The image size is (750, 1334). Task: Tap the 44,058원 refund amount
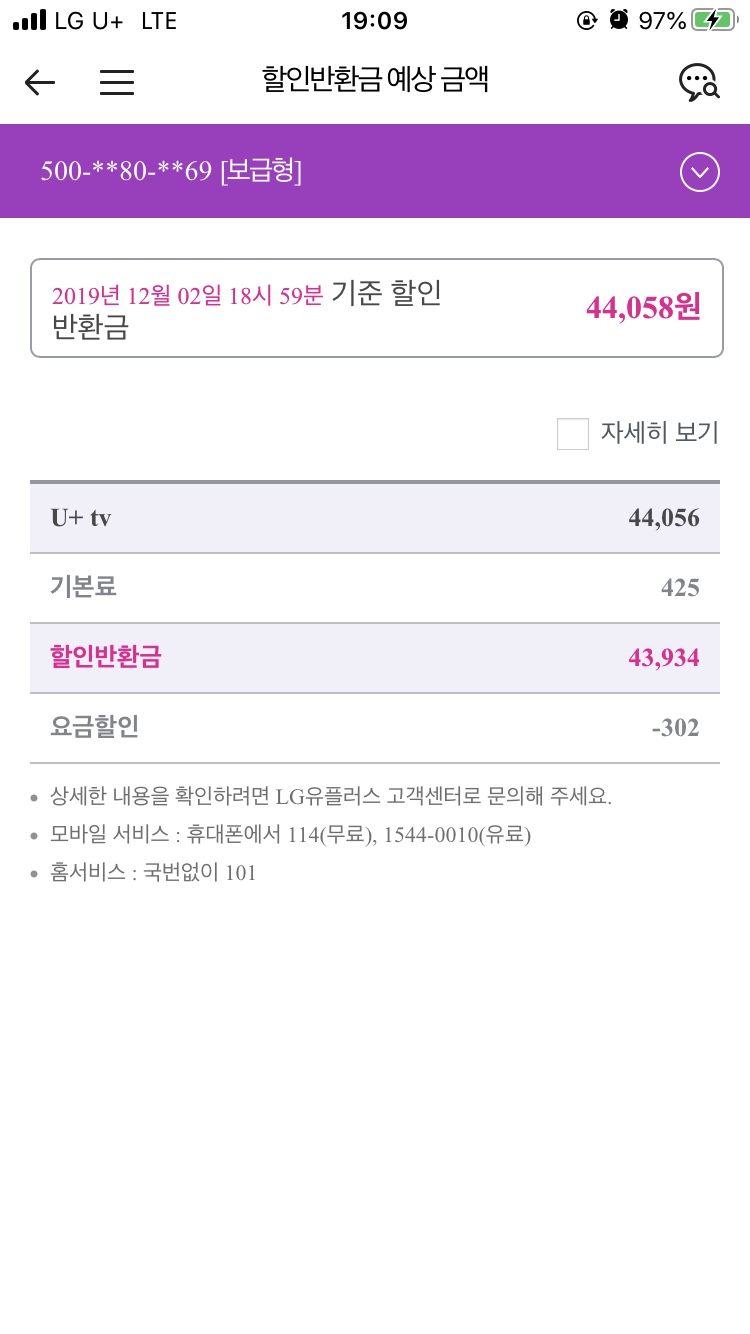(643, 308)
